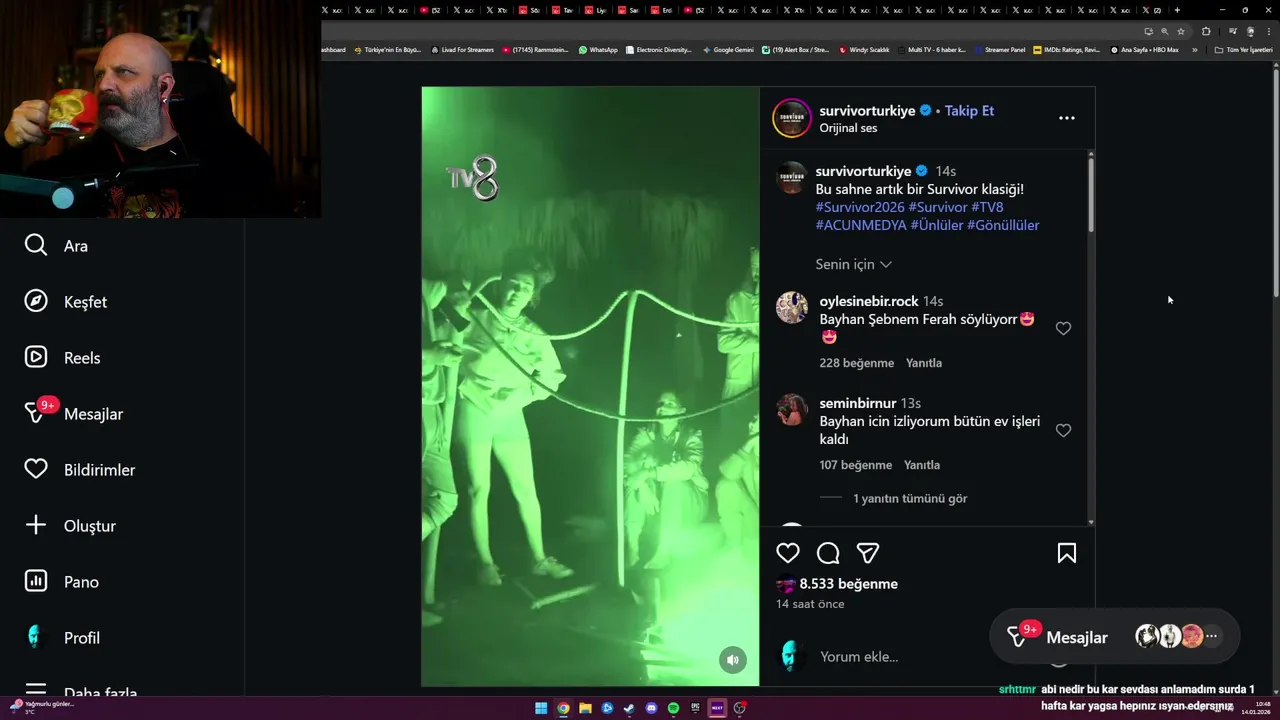Open browser extensions puzzle icon
1280x720 pixels.
pyautogui.click(x=1206, y=31)
